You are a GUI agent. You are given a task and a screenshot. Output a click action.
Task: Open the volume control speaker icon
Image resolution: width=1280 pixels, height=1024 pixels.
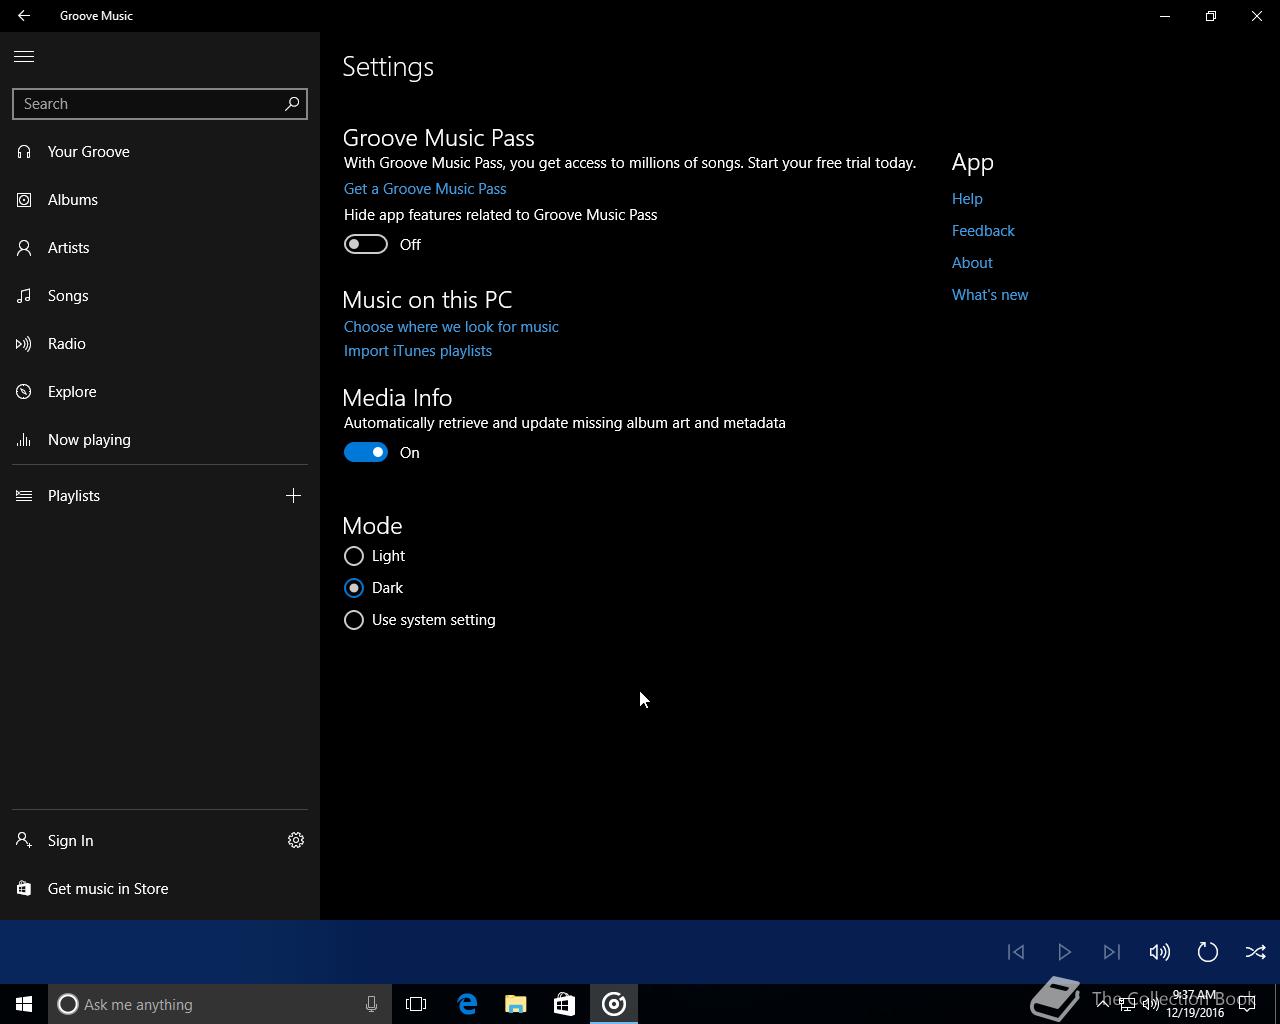coord(1160,952)
